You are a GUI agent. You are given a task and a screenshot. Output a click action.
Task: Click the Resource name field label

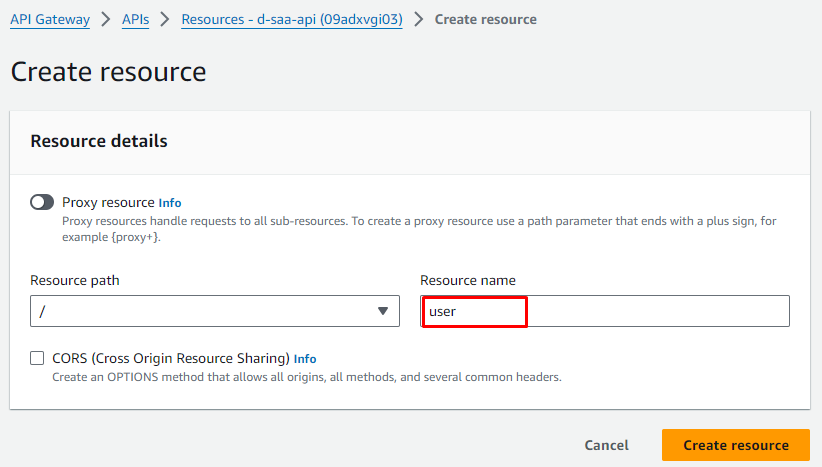(x=467, y=281)
